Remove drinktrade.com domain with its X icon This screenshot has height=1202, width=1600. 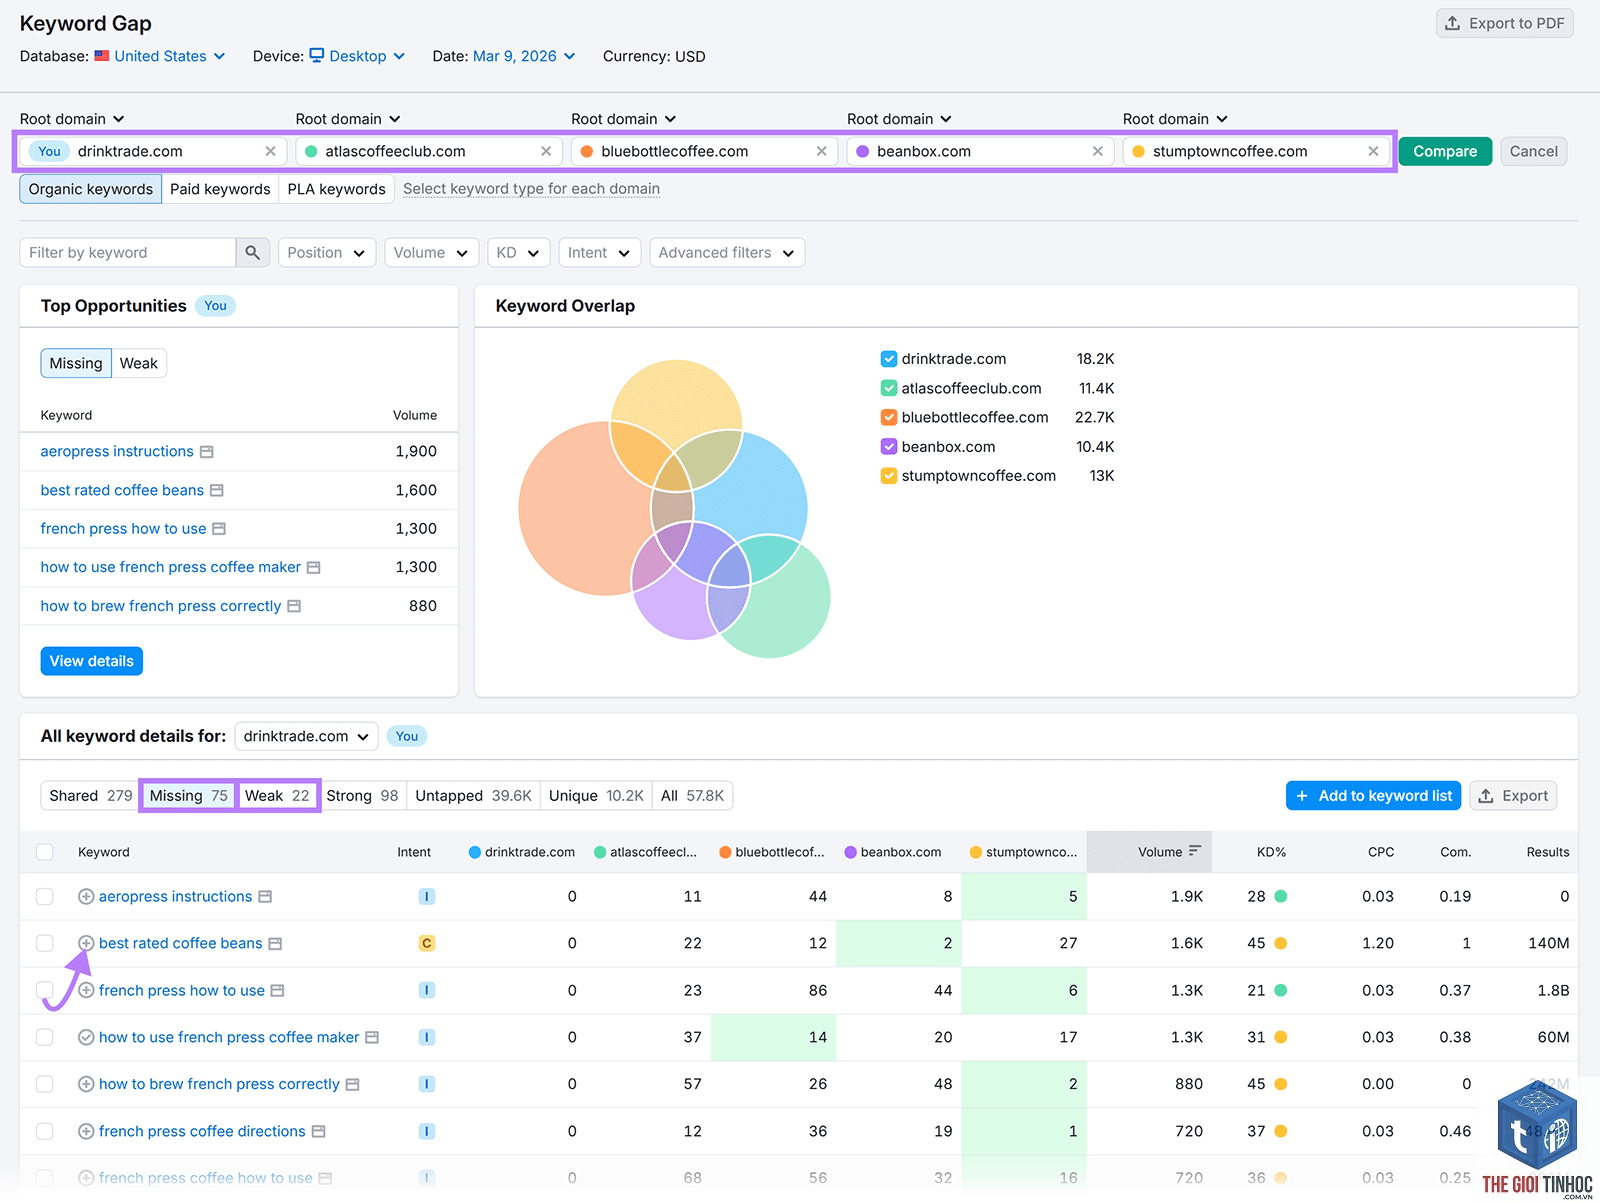tap(270, 151)
